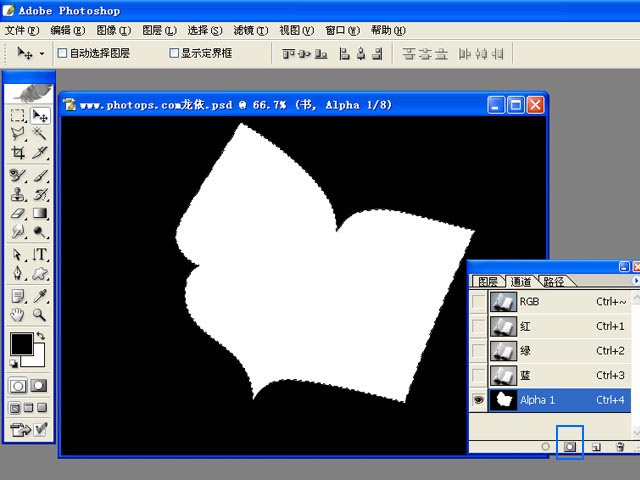Select the Zoom tool
This screenshot has width=640, height=480.
pos(40,314)
